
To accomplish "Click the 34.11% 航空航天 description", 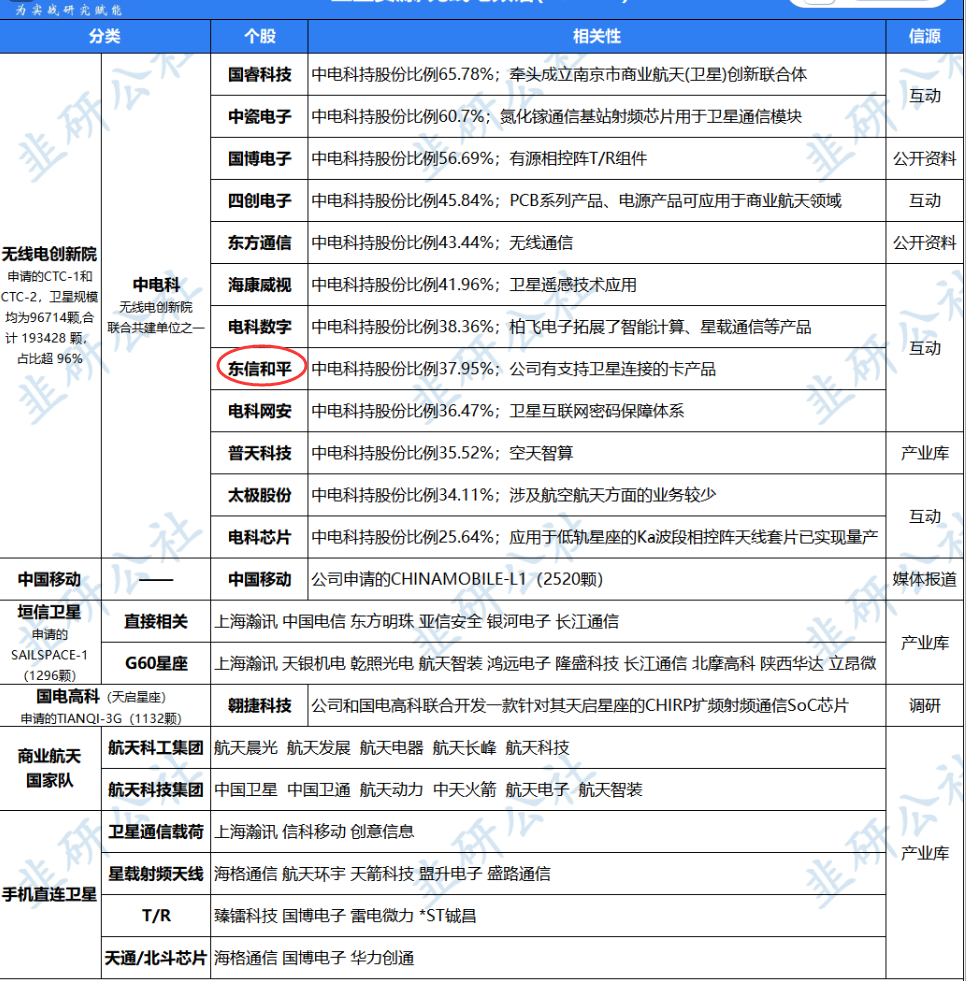I will [x=597, y=495].
